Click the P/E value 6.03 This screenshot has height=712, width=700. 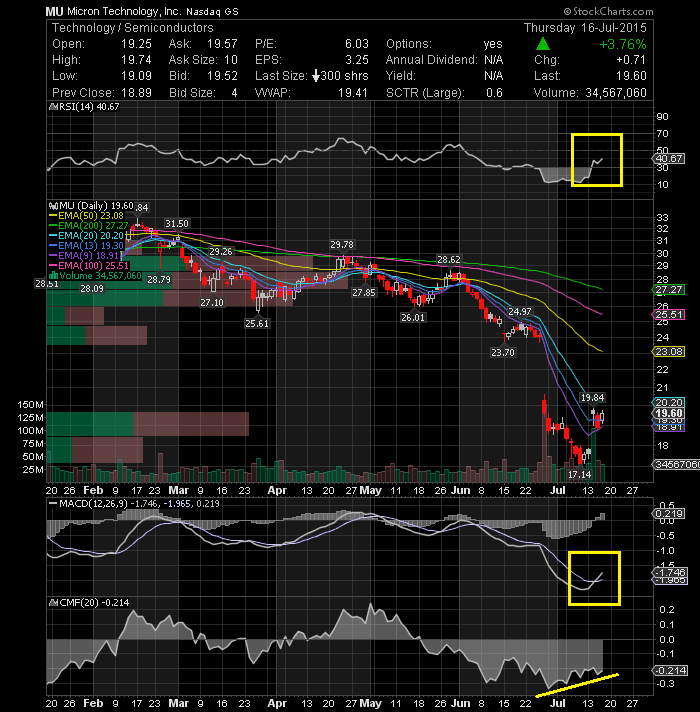coord(357,44)
